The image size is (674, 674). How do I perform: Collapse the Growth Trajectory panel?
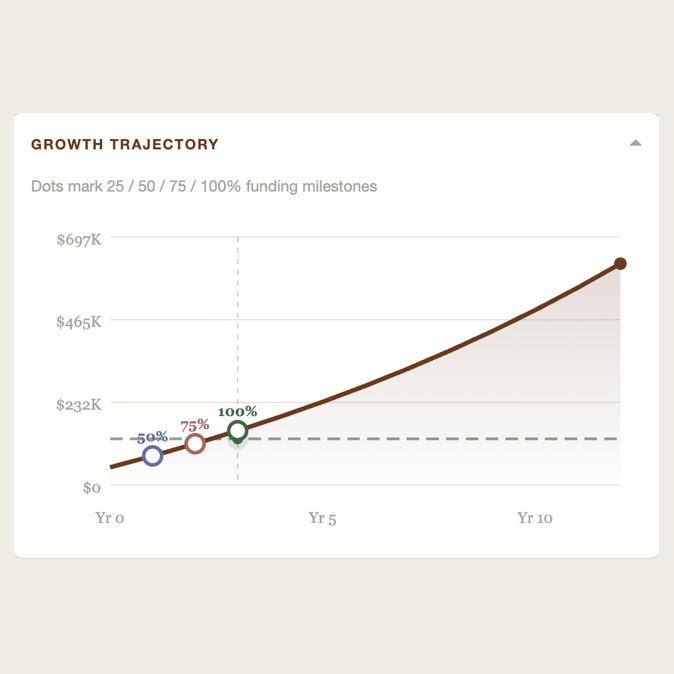click(x=635, y=144)
